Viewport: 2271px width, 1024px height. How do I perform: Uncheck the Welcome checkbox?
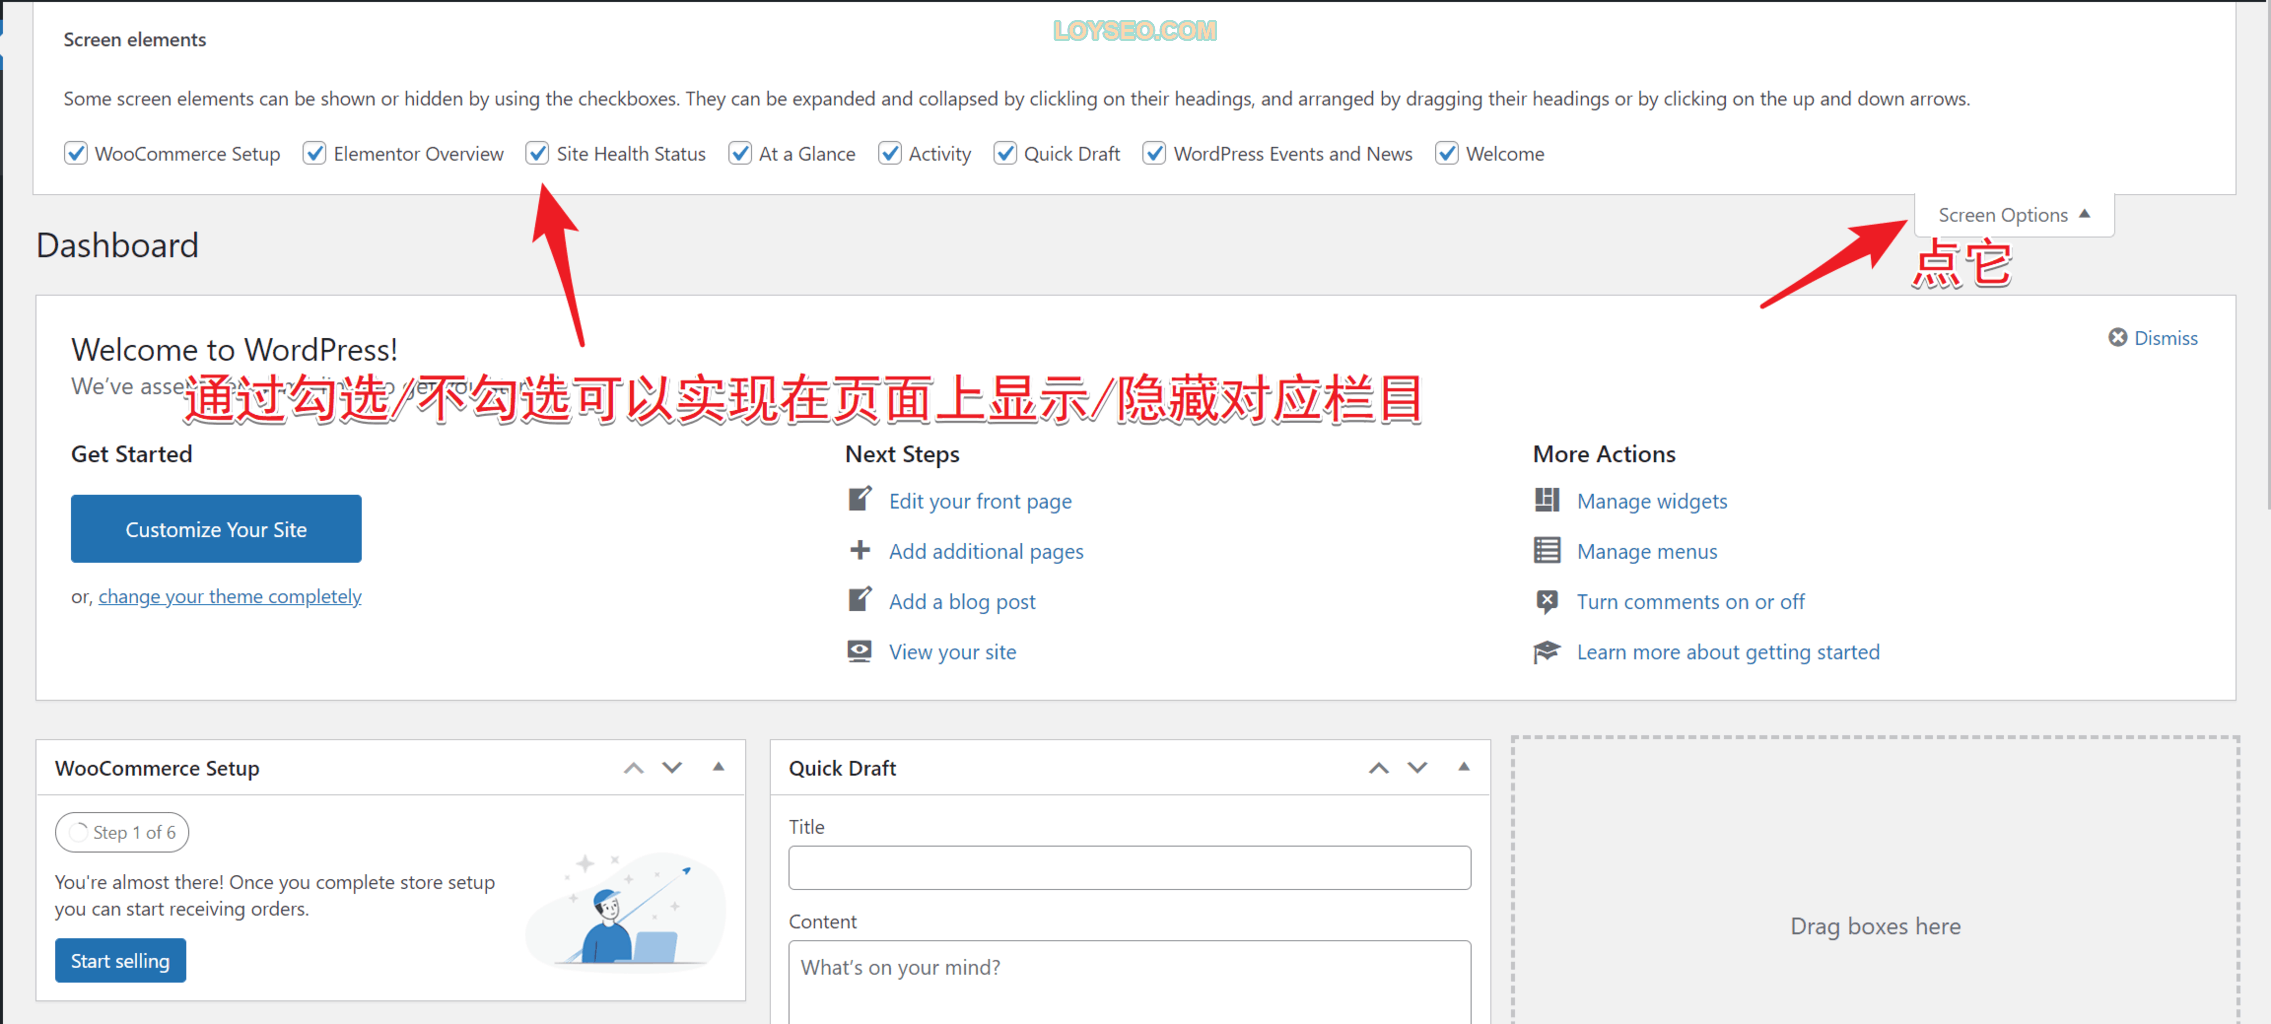pyautogui.click(x=1447, y=153)
